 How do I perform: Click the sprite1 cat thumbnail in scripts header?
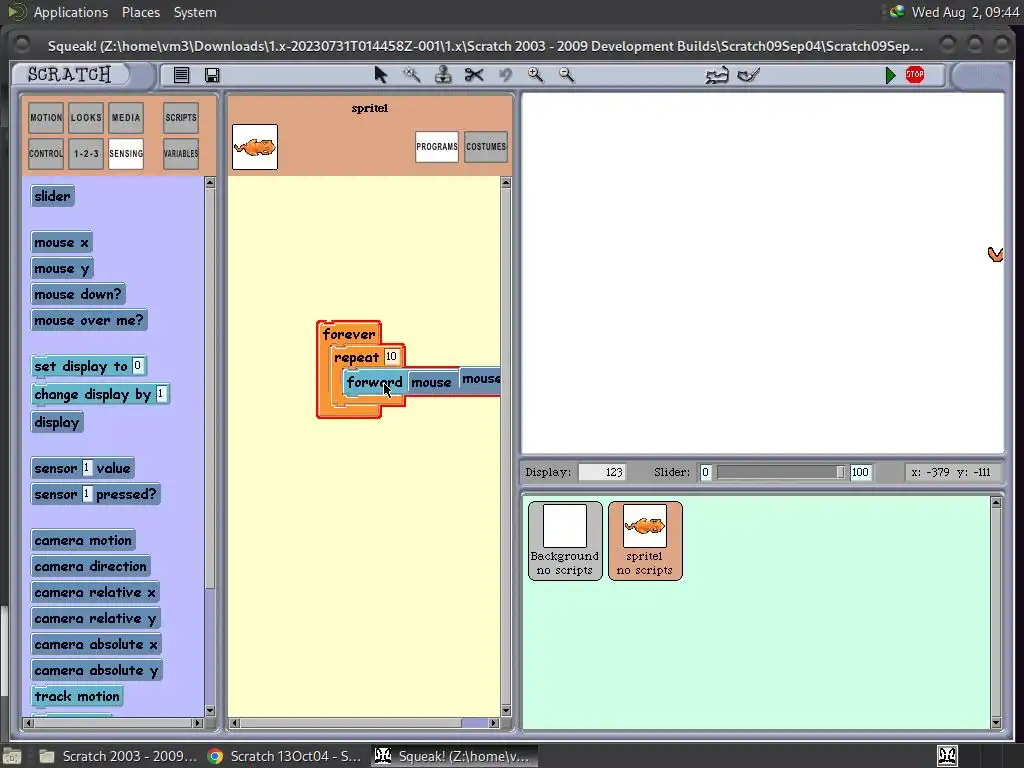coord(255,147)
